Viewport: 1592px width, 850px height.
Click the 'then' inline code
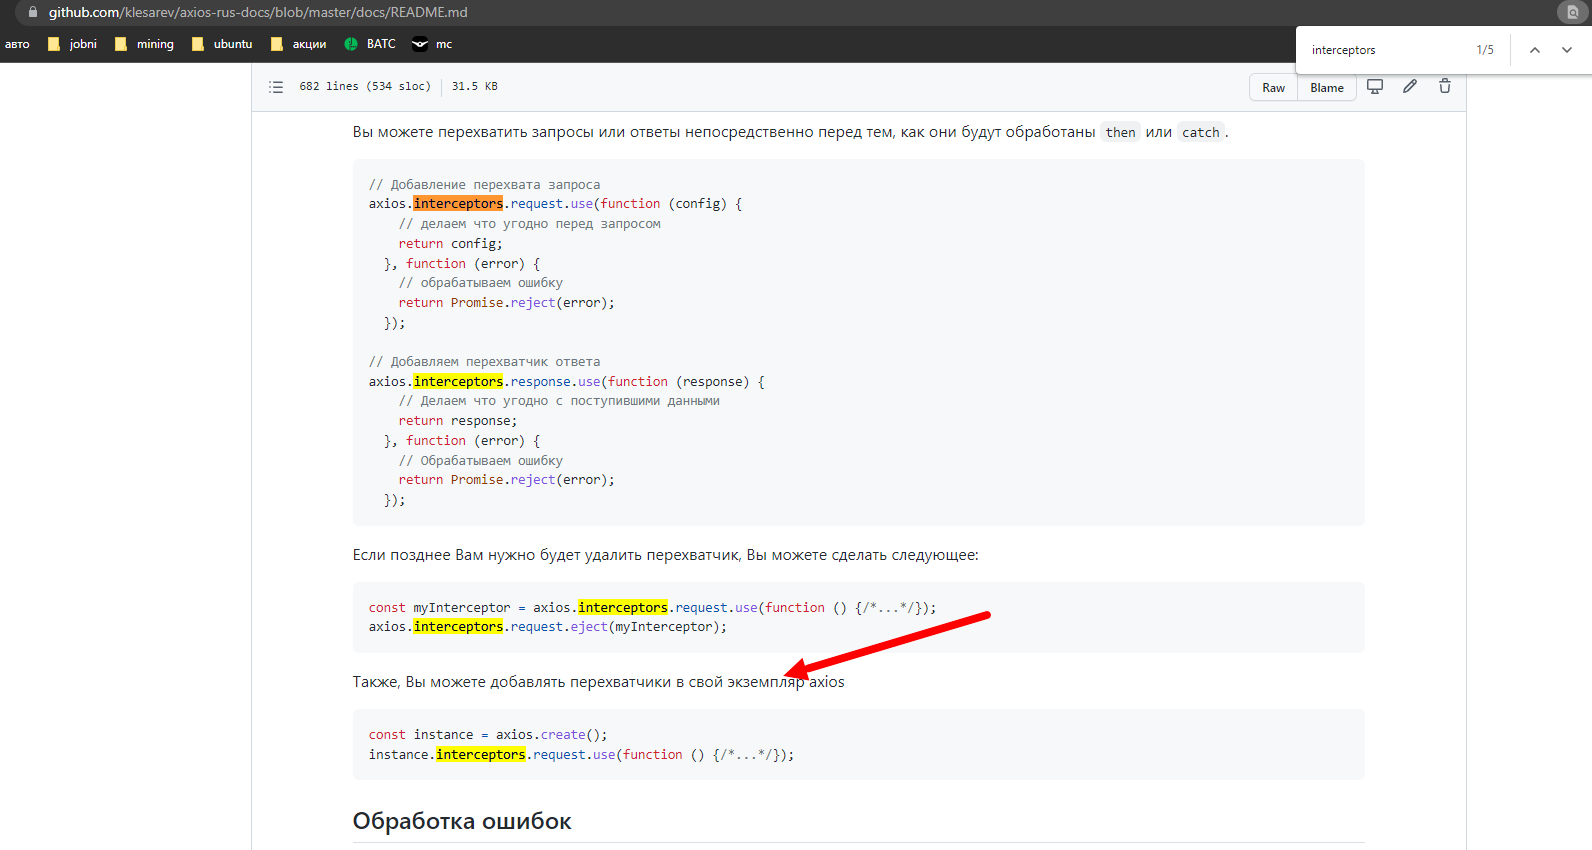point(1120,132)
